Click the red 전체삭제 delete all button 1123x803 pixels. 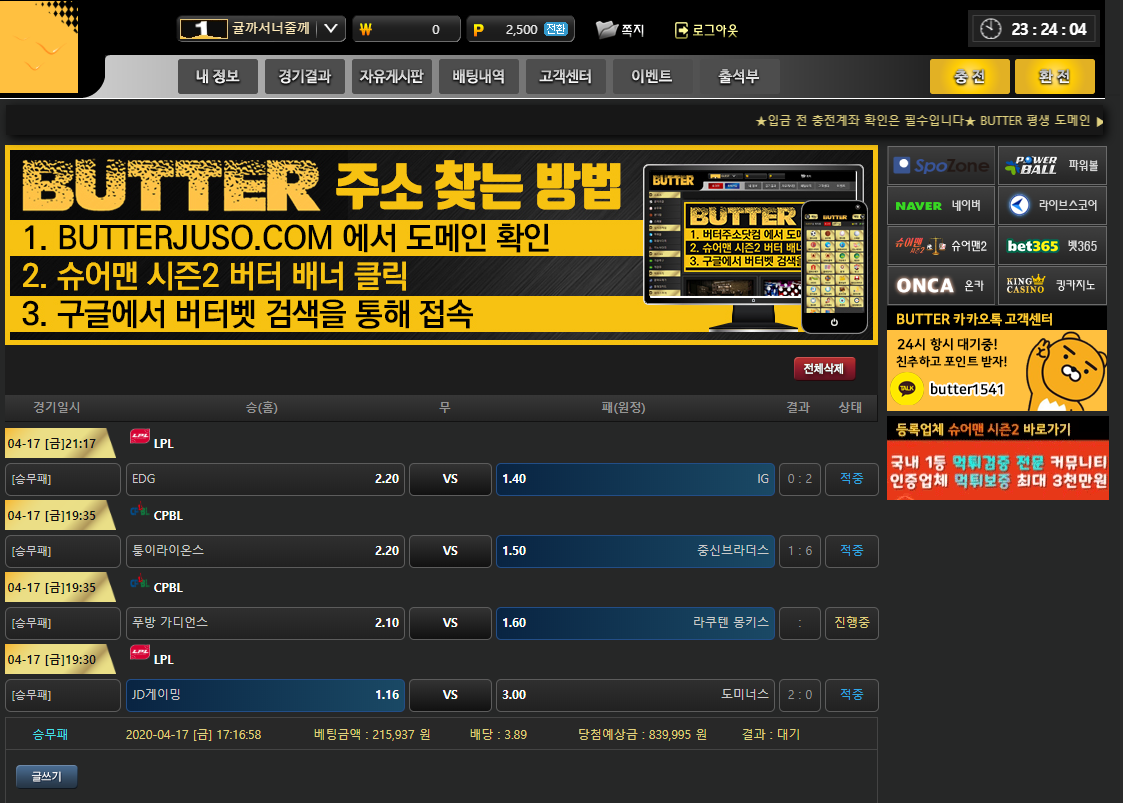(x=824, y=369)
